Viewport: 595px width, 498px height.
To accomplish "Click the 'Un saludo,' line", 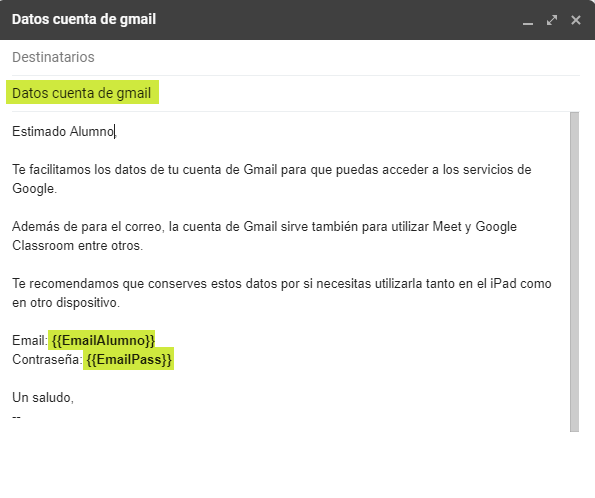I will click(43, 397).
